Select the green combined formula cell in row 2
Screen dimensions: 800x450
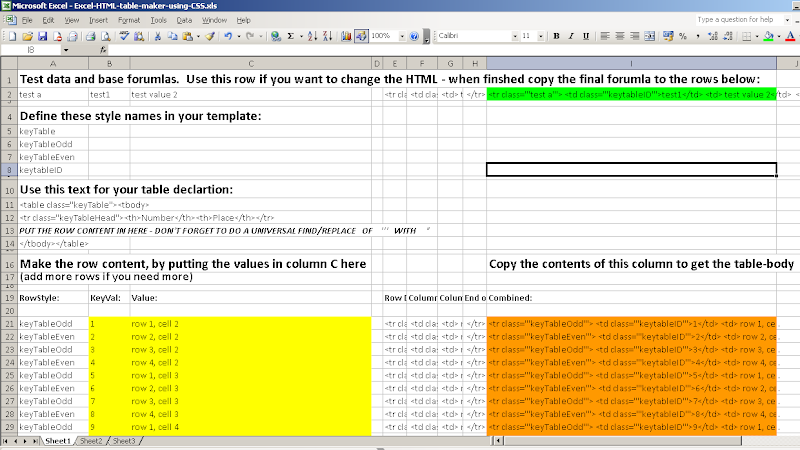click(x=631, y=94)
